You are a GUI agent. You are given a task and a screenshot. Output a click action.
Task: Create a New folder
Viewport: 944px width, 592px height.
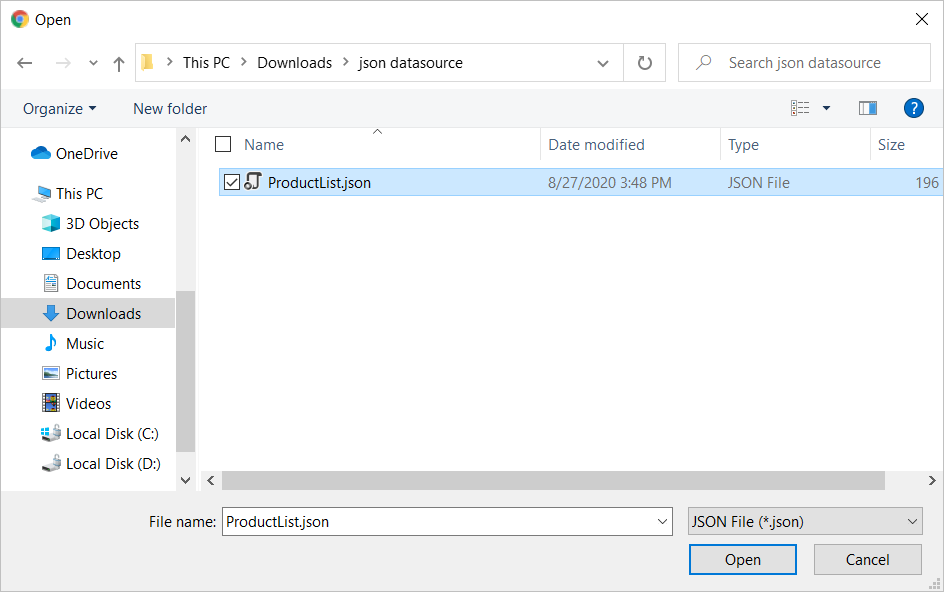click(169, 108)
